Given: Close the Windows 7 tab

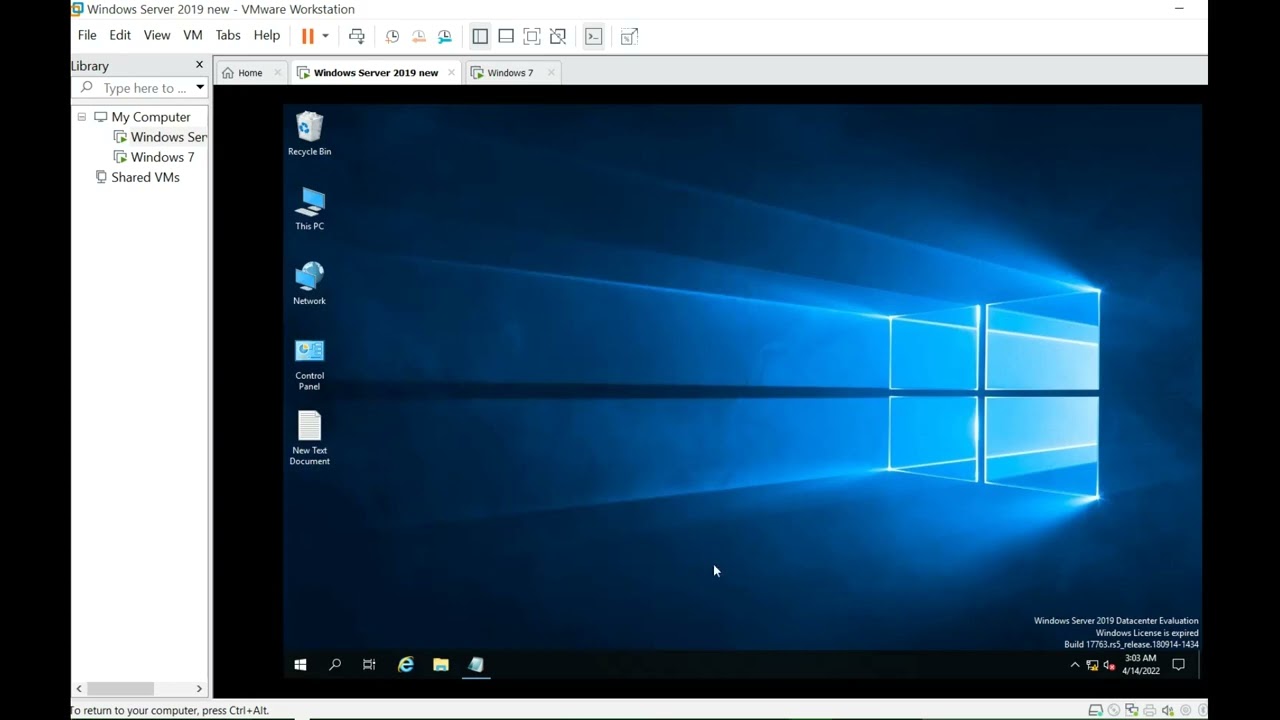Looking at the screenshot, I should [551, 72].
